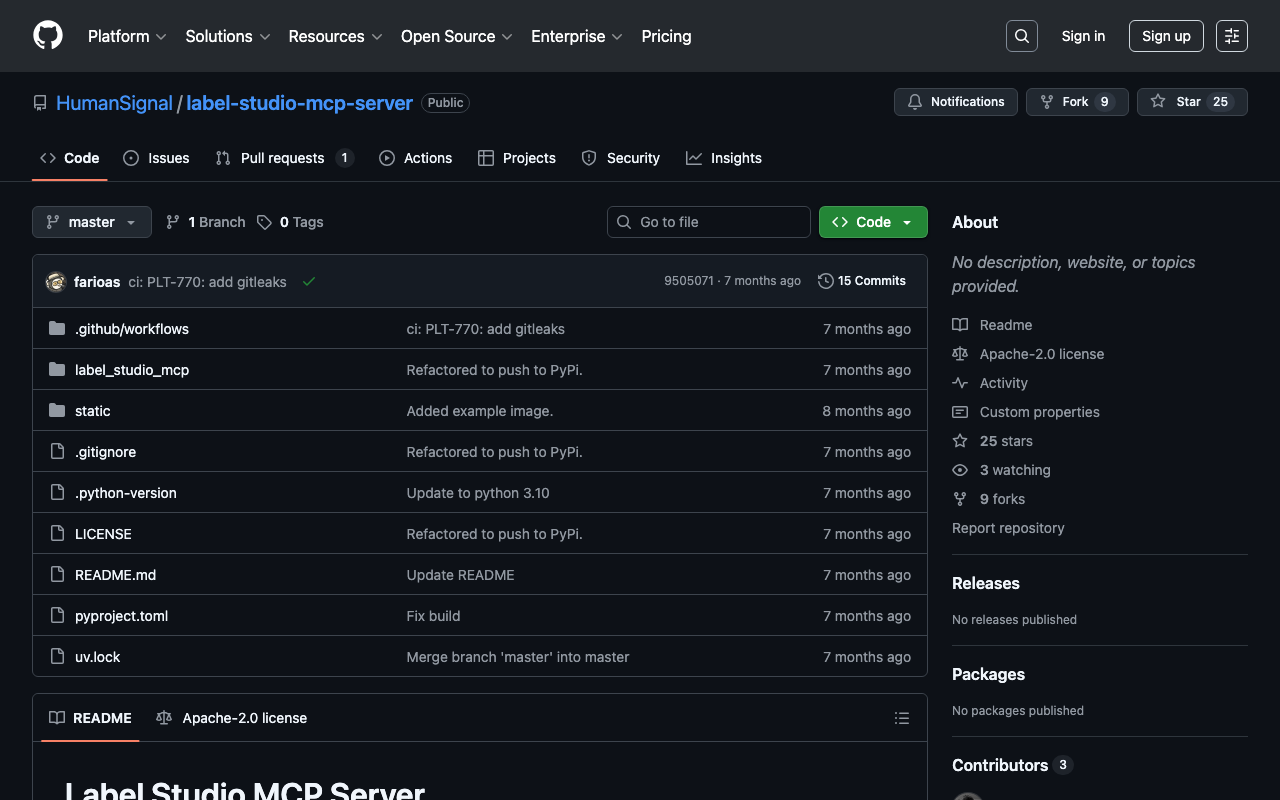Open the search magnifier icon
This screenshot has width=1280, height=800.
[x=1021, y=36]
